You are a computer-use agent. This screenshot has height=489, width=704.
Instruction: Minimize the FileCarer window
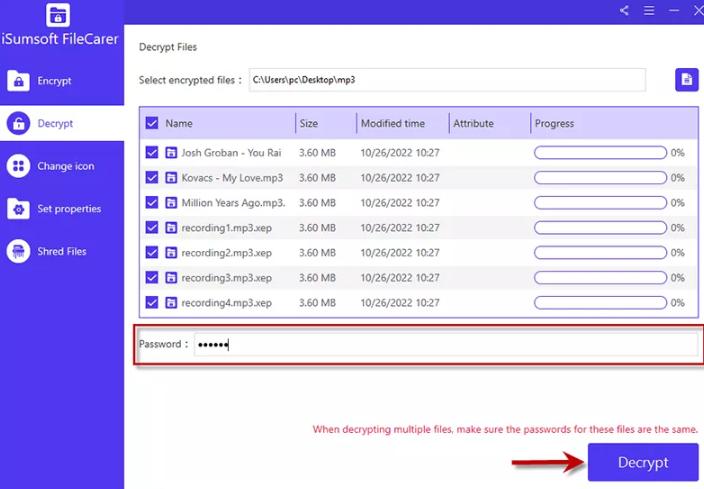click(x=674, y=10)
